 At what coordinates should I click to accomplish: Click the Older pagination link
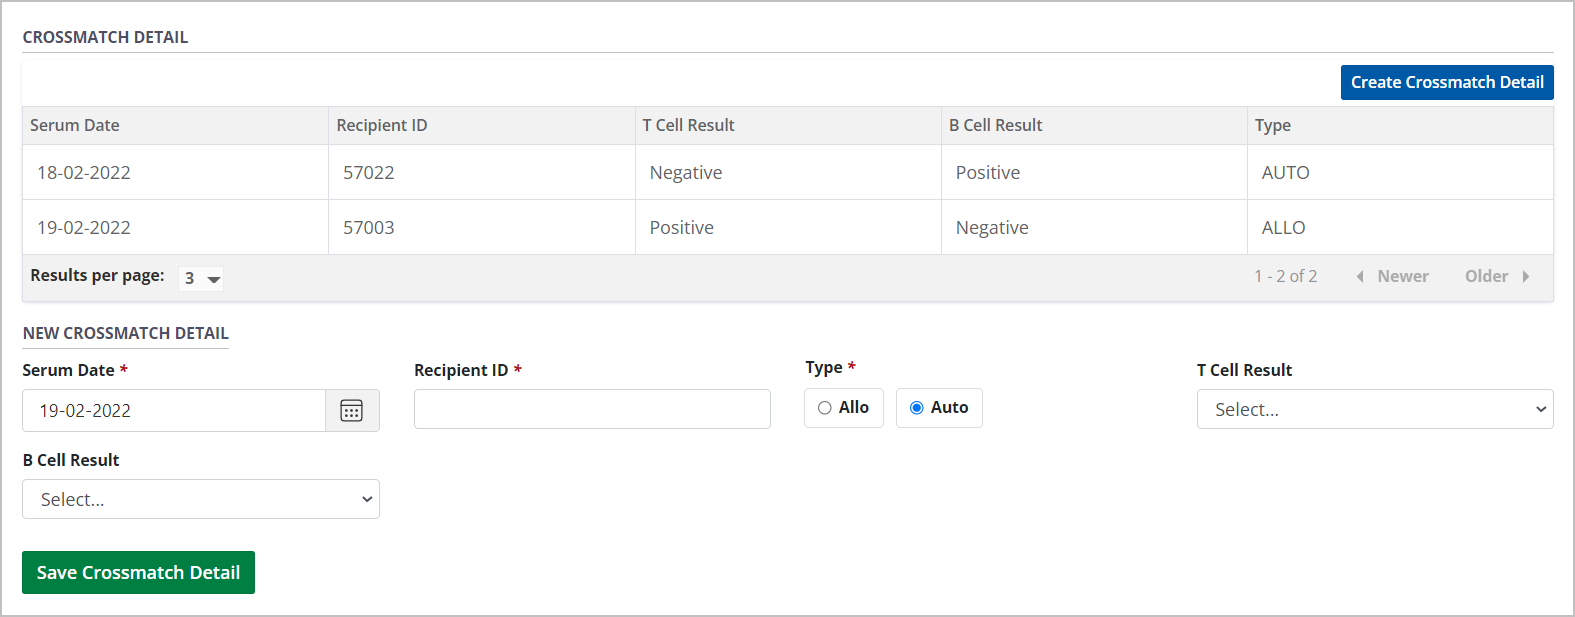click(x=1486, y=277)
